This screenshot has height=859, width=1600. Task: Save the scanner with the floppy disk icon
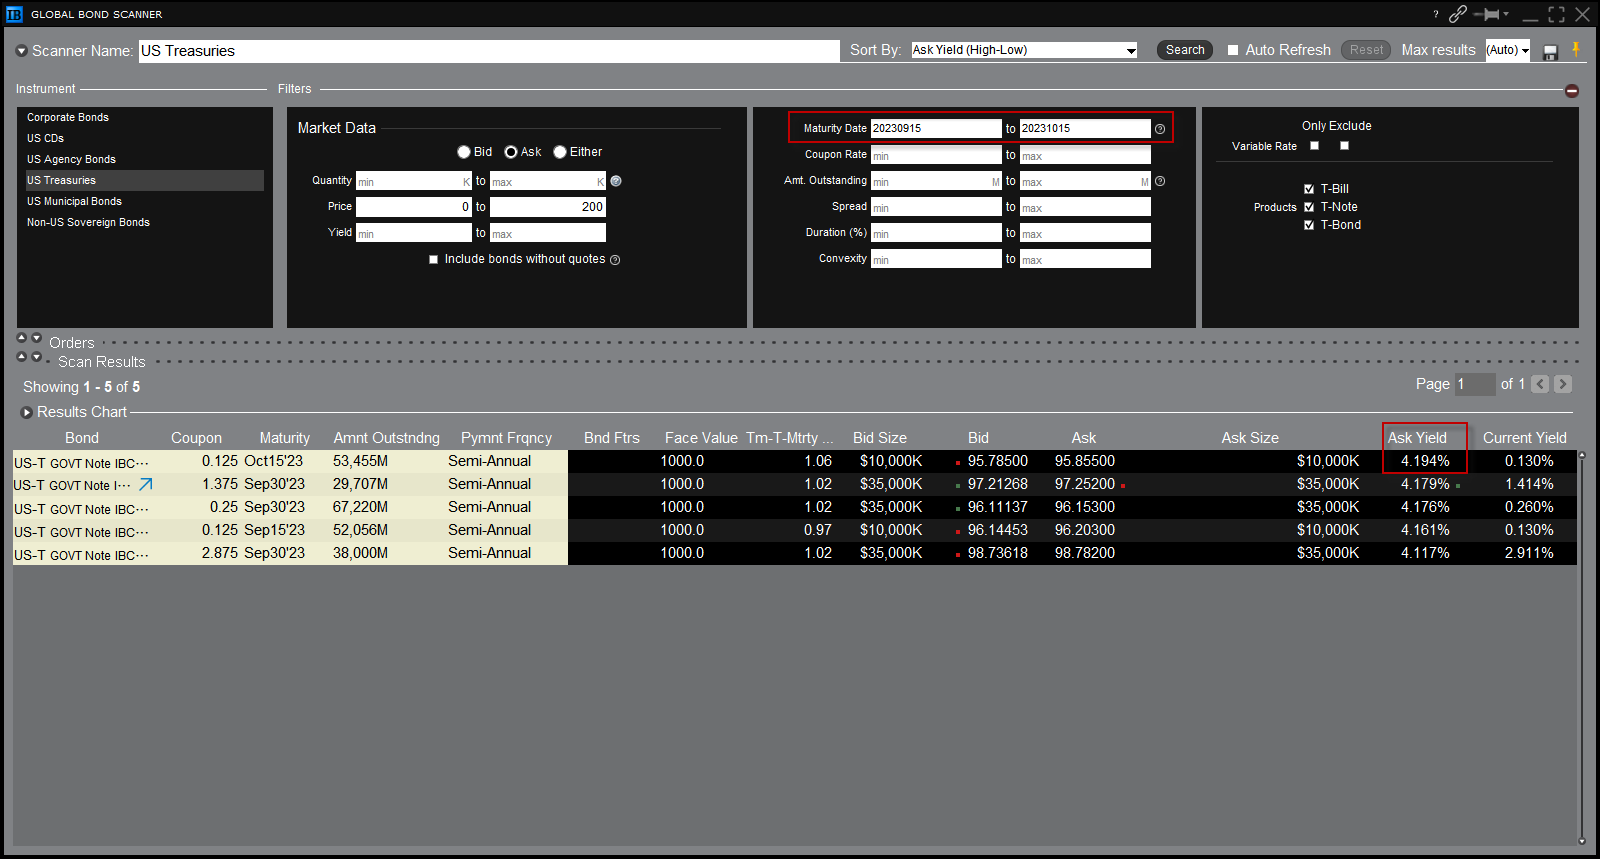(x=1551, y=52)
